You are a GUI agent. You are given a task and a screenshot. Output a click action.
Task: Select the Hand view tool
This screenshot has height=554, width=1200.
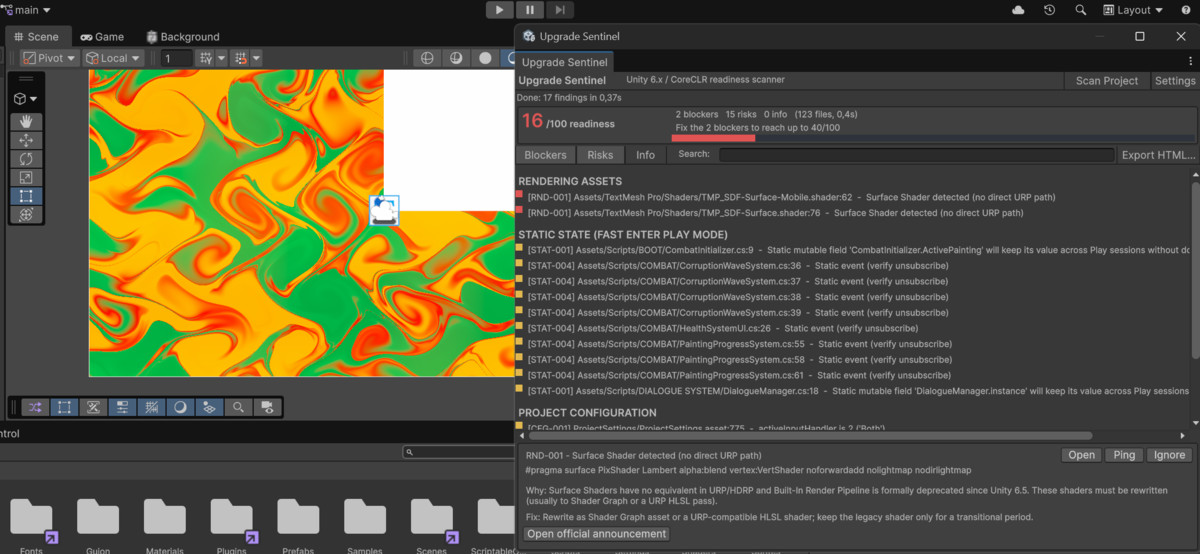(x=26, y=122)
